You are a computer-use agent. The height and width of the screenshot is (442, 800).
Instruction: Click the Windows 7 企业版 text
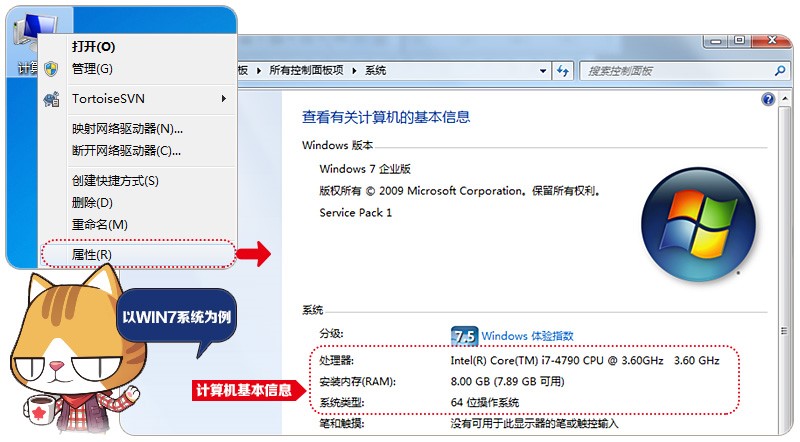click(365, 169)
